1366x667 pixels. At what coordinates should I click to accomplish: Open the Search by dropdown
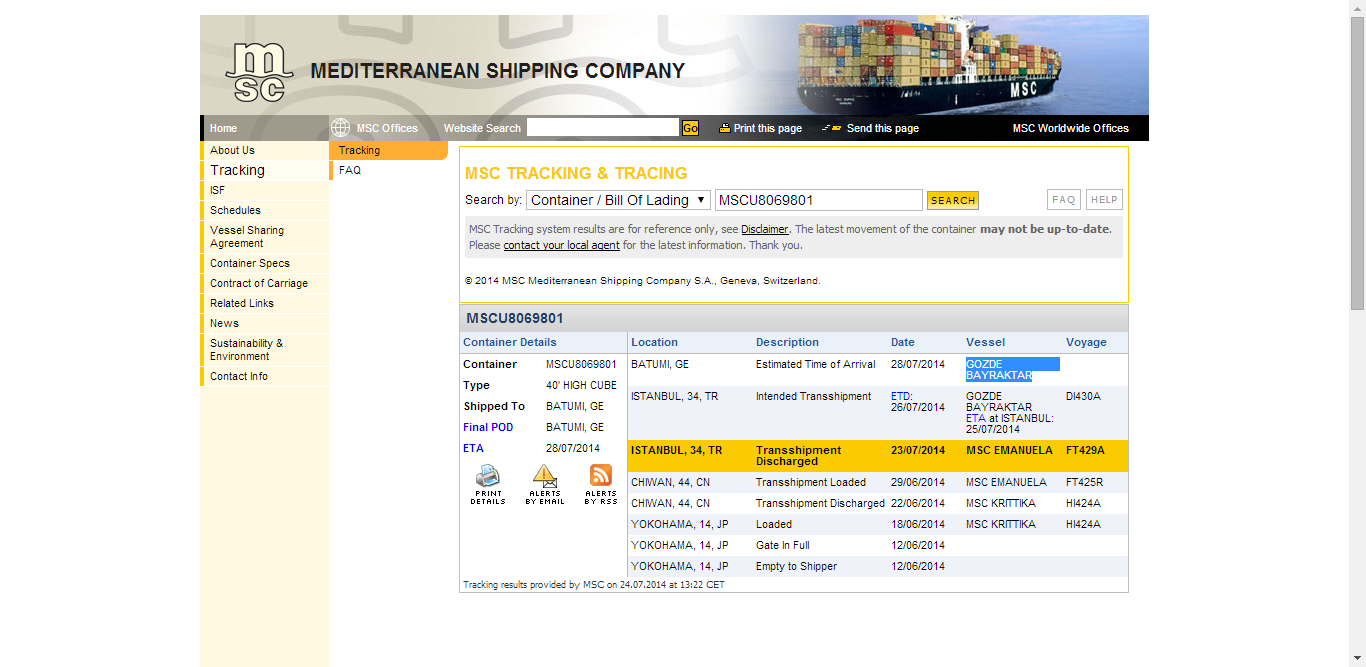click(x=618, y=200)
